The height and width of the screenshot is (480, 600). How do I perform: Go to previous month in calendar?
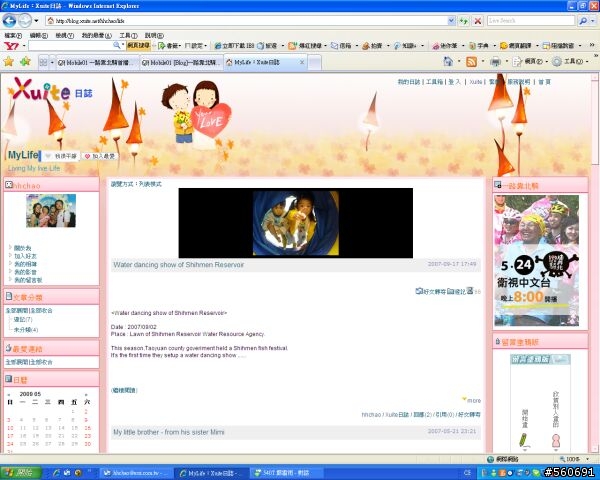9,395
